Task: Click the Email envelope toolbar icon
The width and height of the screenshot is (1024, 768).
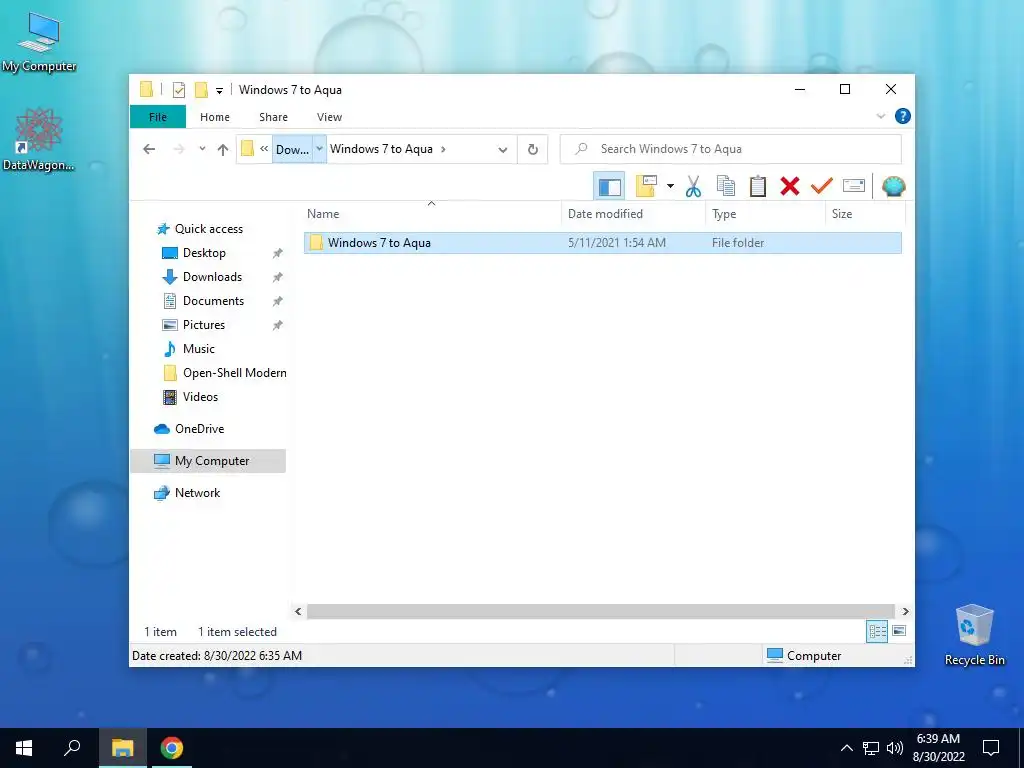Action: 854,186
